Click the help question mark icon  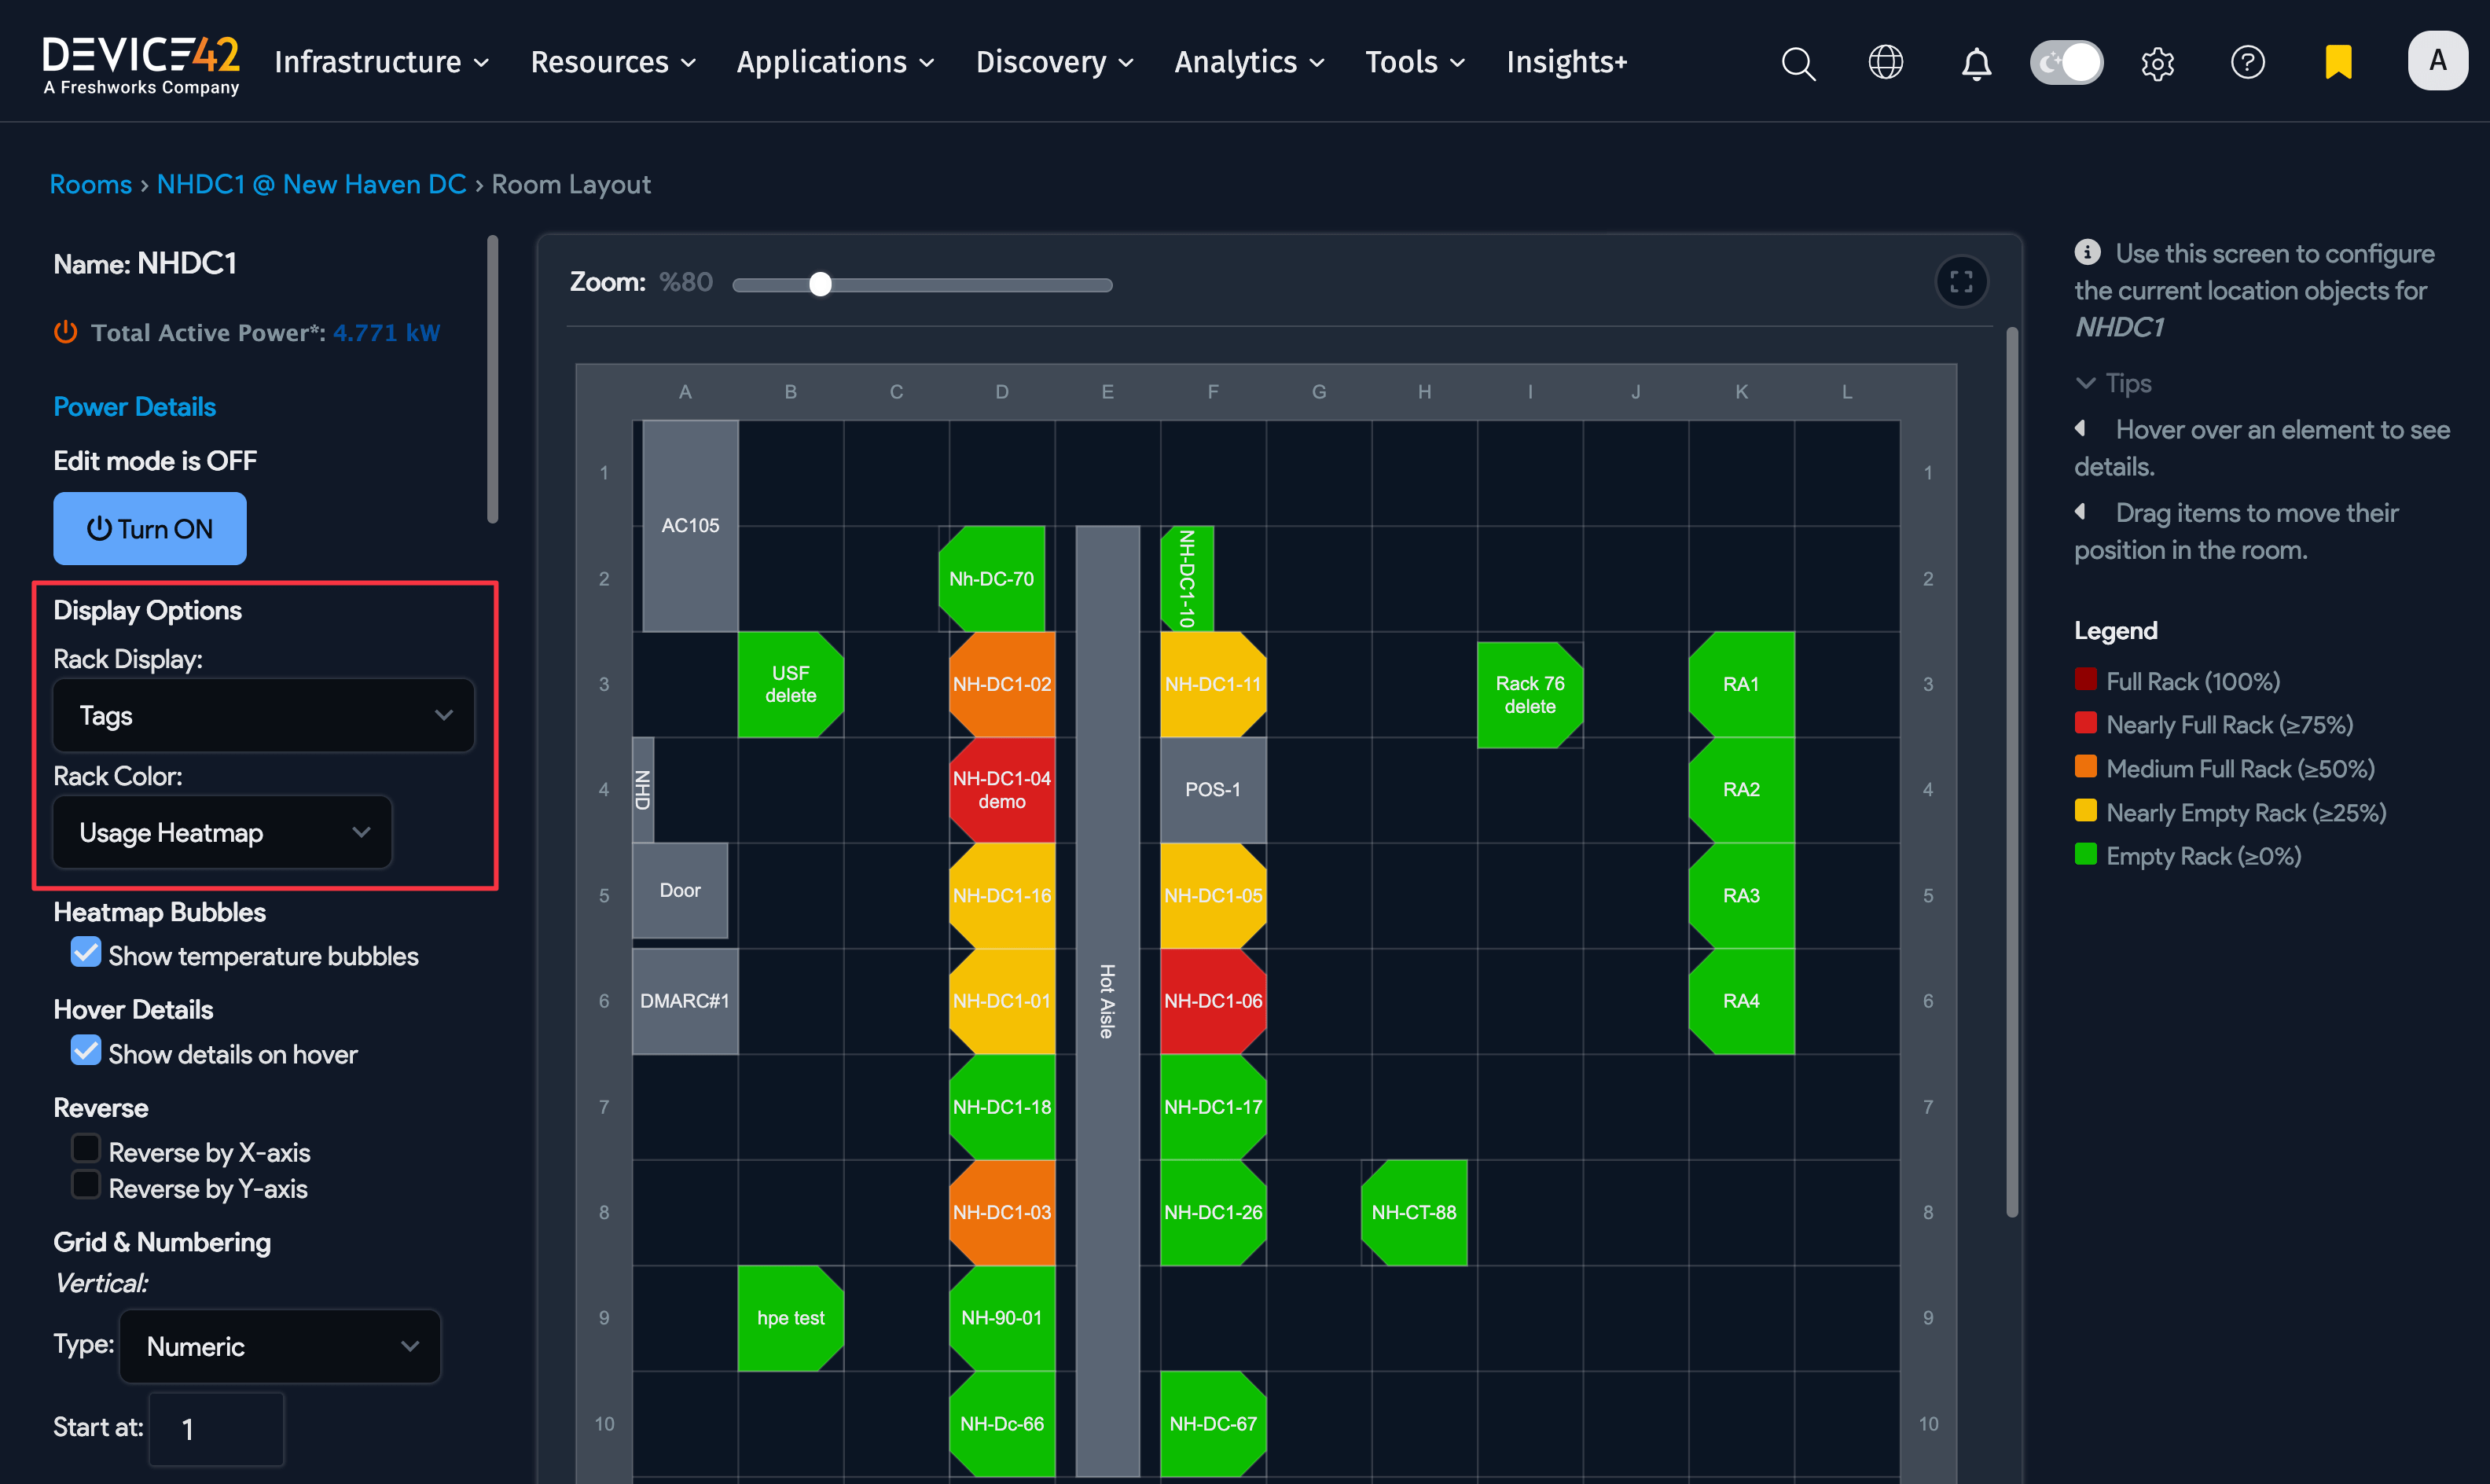(x=2247, y=62)
